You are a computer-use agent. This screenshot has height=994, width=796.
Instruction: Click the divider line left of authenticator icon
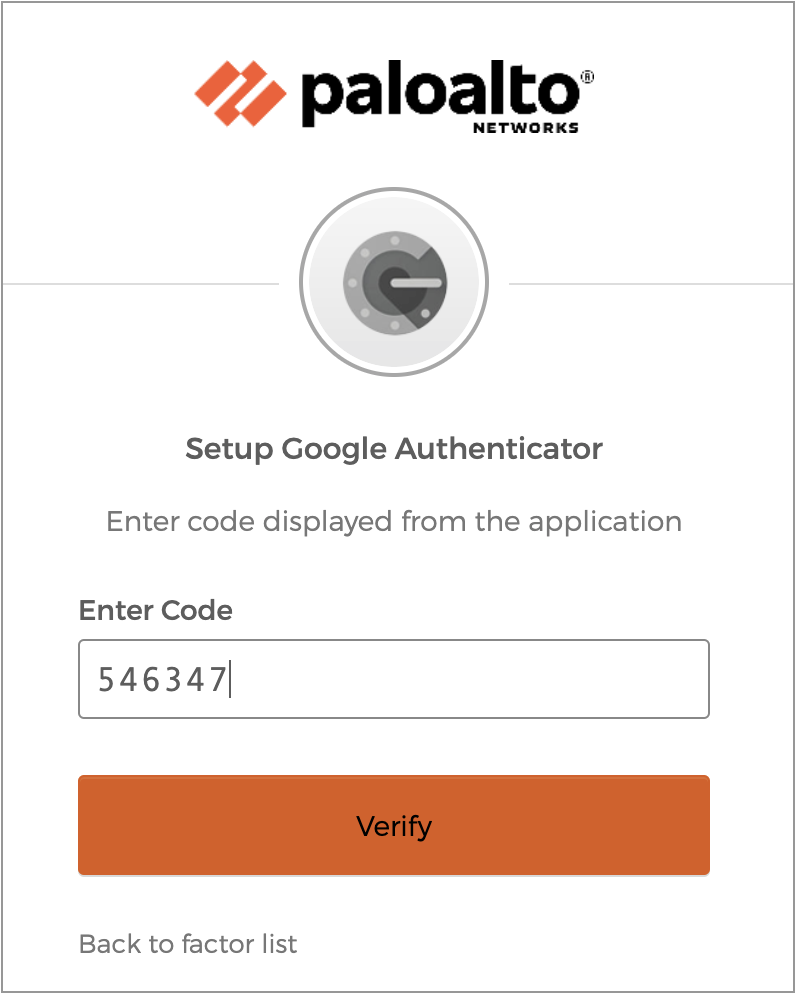tap(140, 283)
